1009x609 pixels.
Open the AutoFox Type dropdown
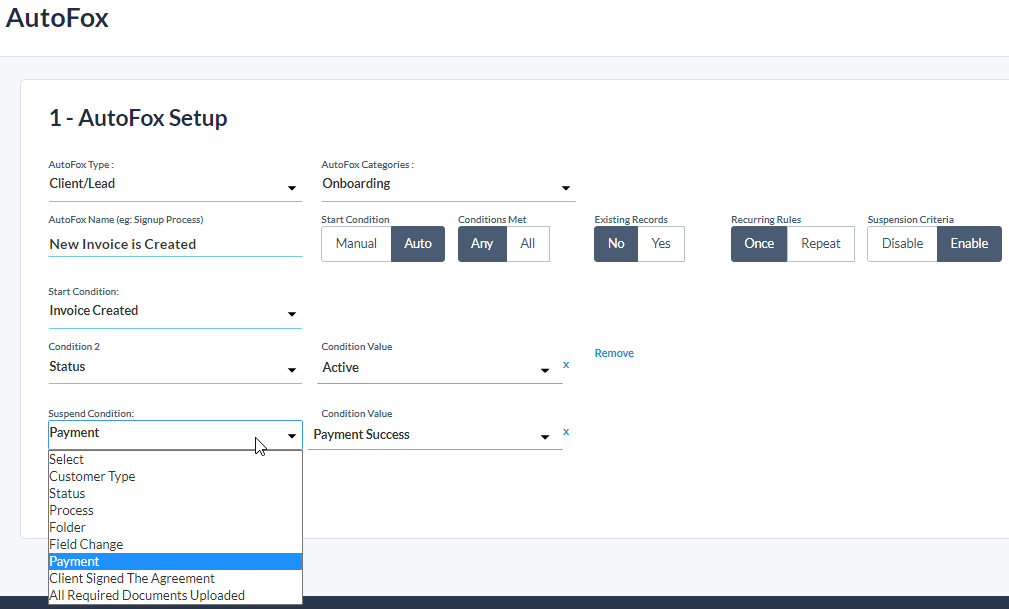coord(175,185)
